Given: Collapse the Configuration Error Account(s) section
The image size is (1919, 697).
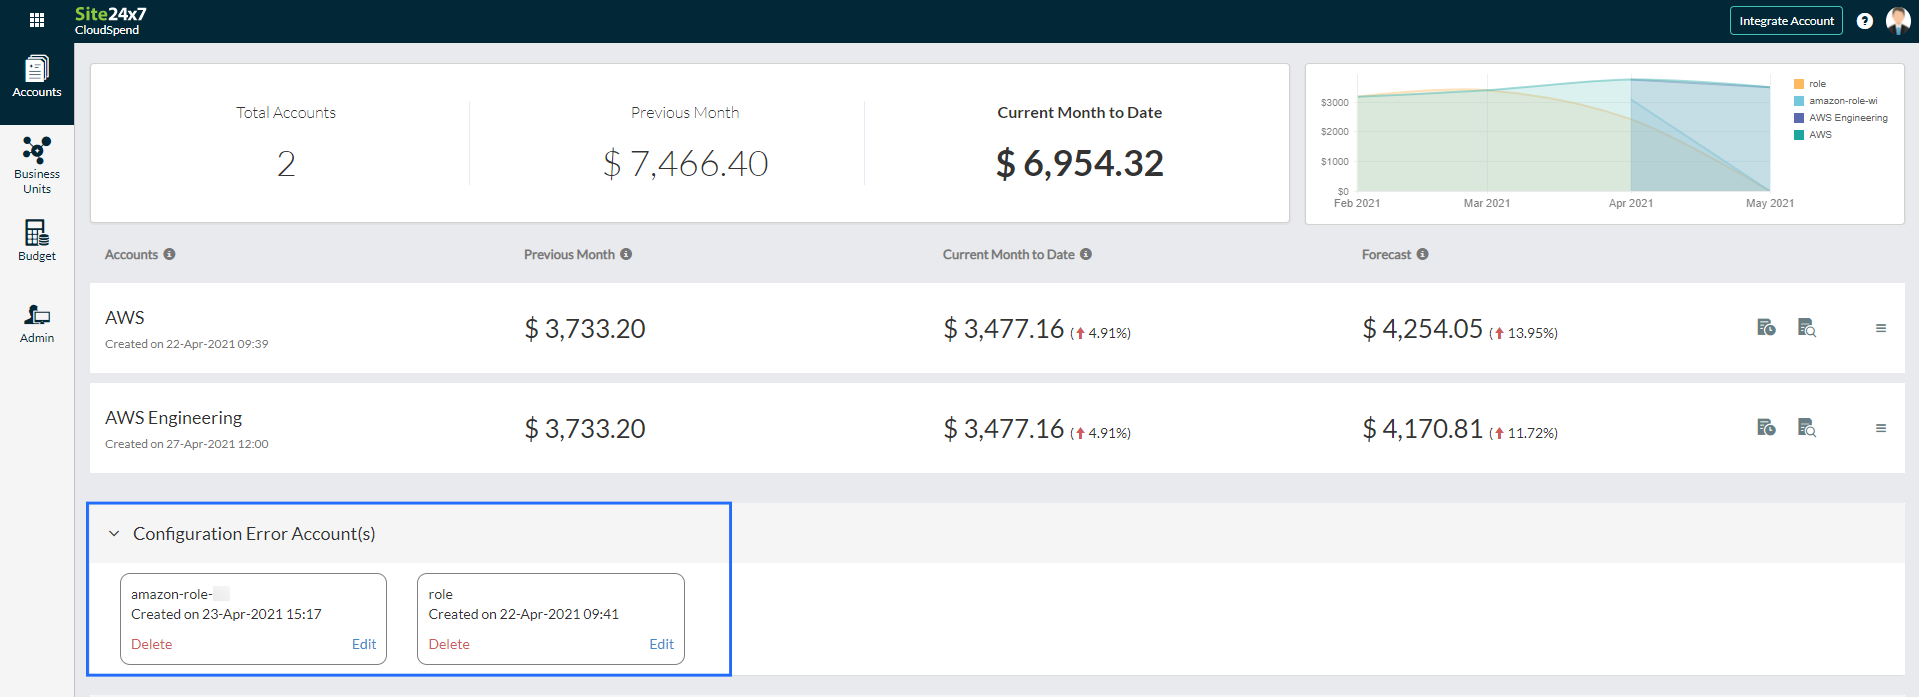Looking at the screenshot, I should click(114, 534).
